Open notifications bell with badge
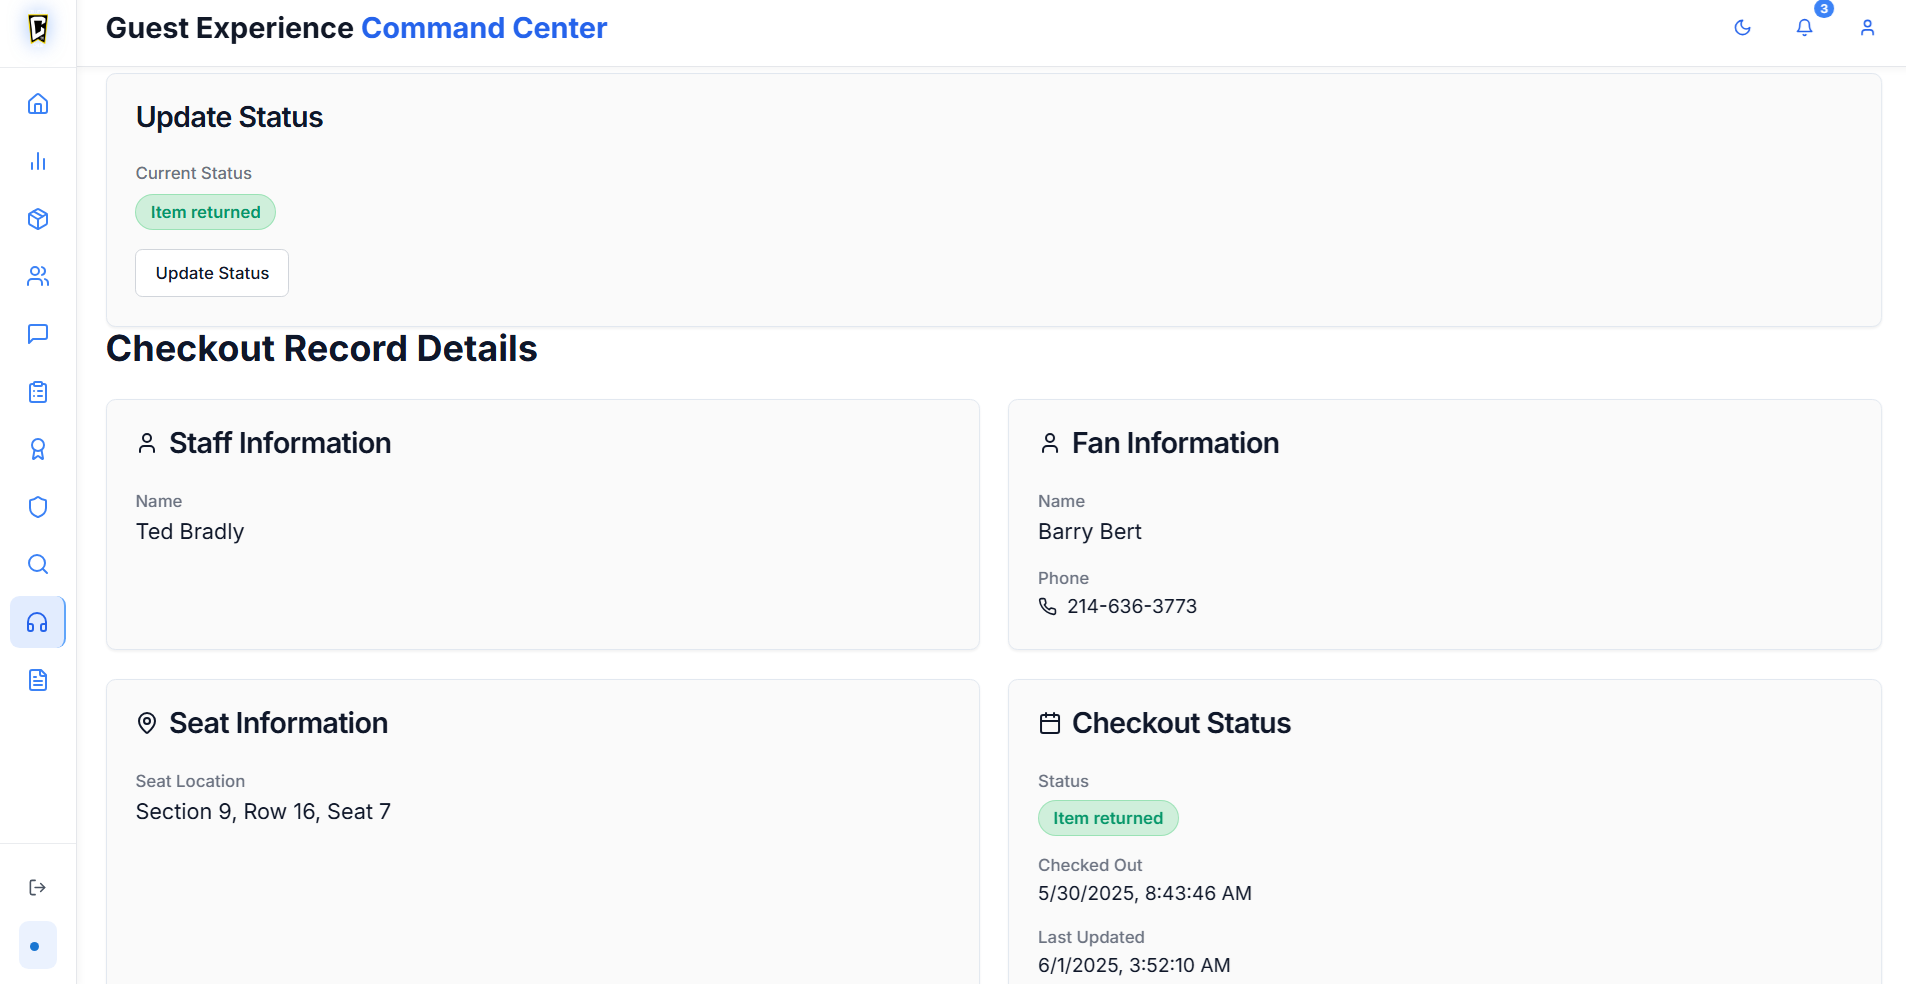Screen dimensions: 1906x984 [x=1805, y=28]
